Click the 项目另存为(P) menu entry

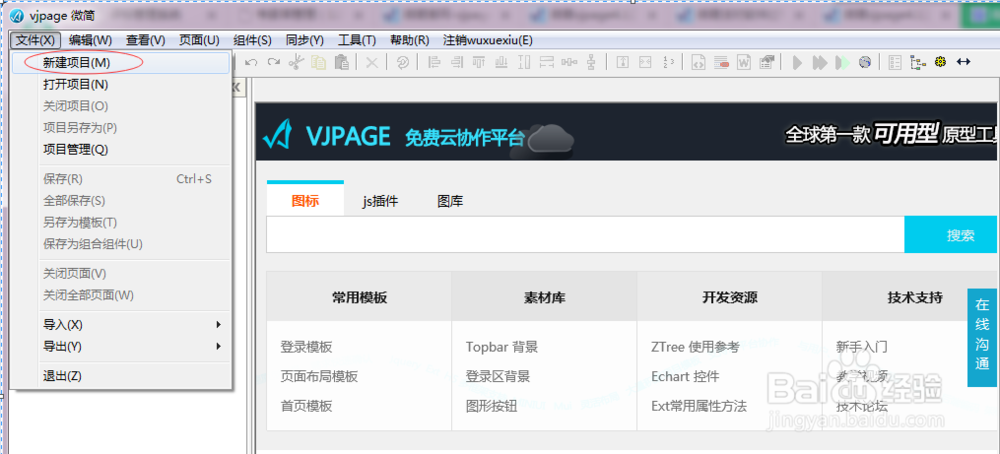[121, 128]
